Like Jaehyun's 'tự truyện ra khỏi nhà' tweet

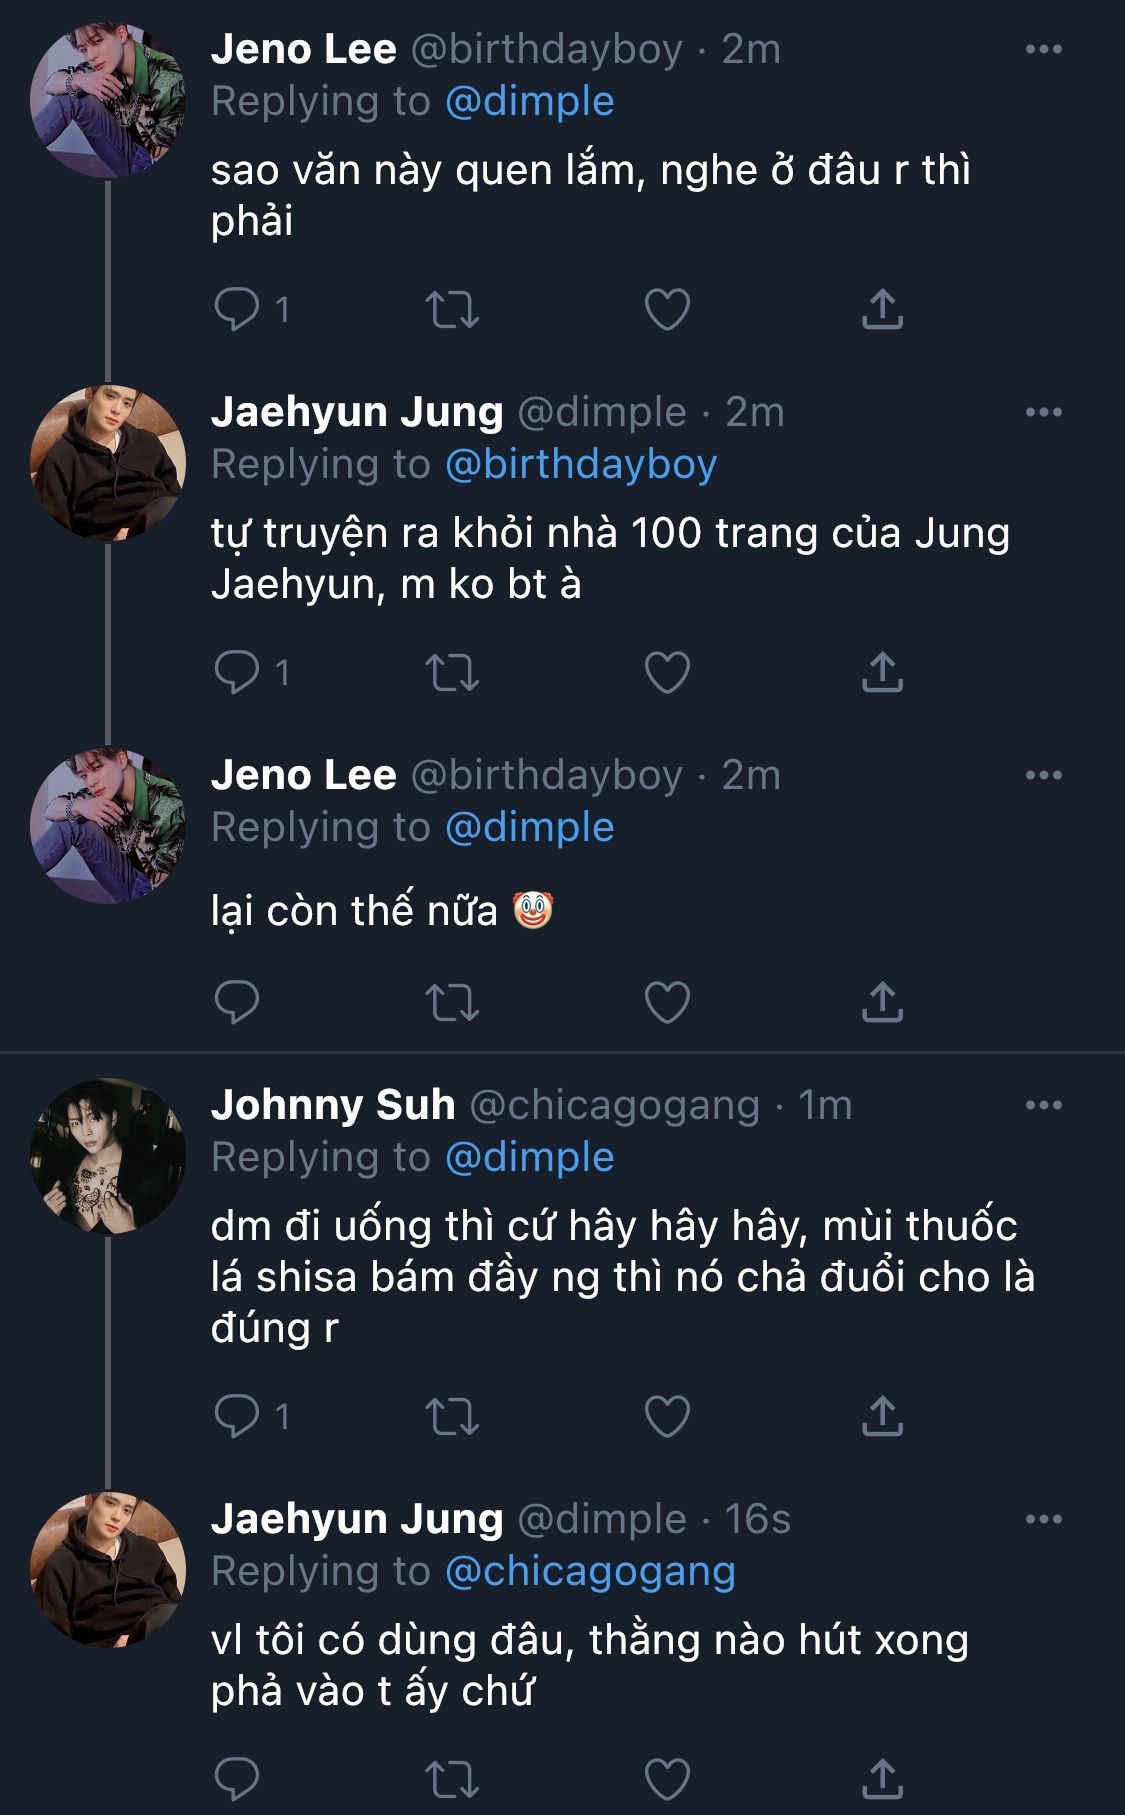point(667,672)
